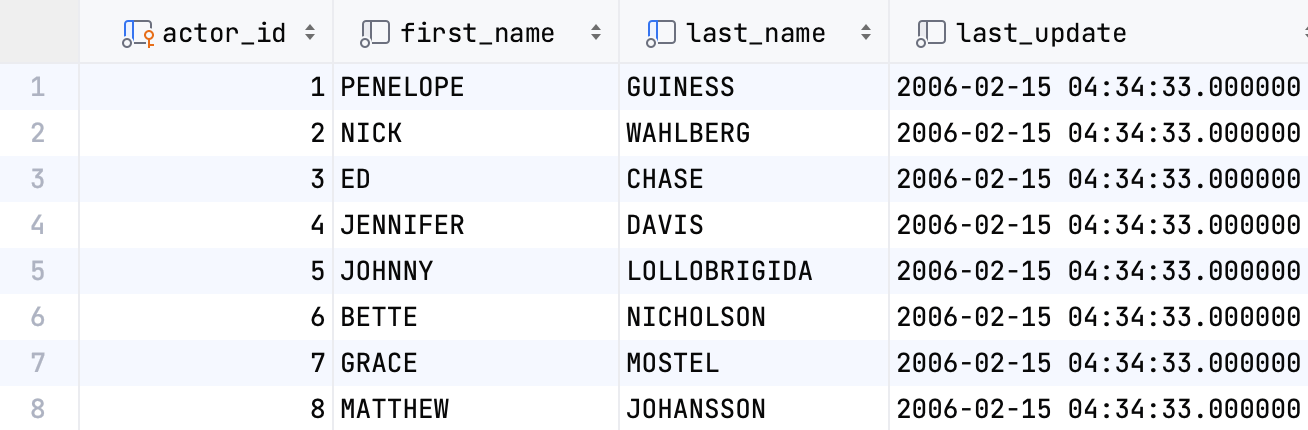
Task: Click the WAHLBERG last name cell
Action: 688,133
